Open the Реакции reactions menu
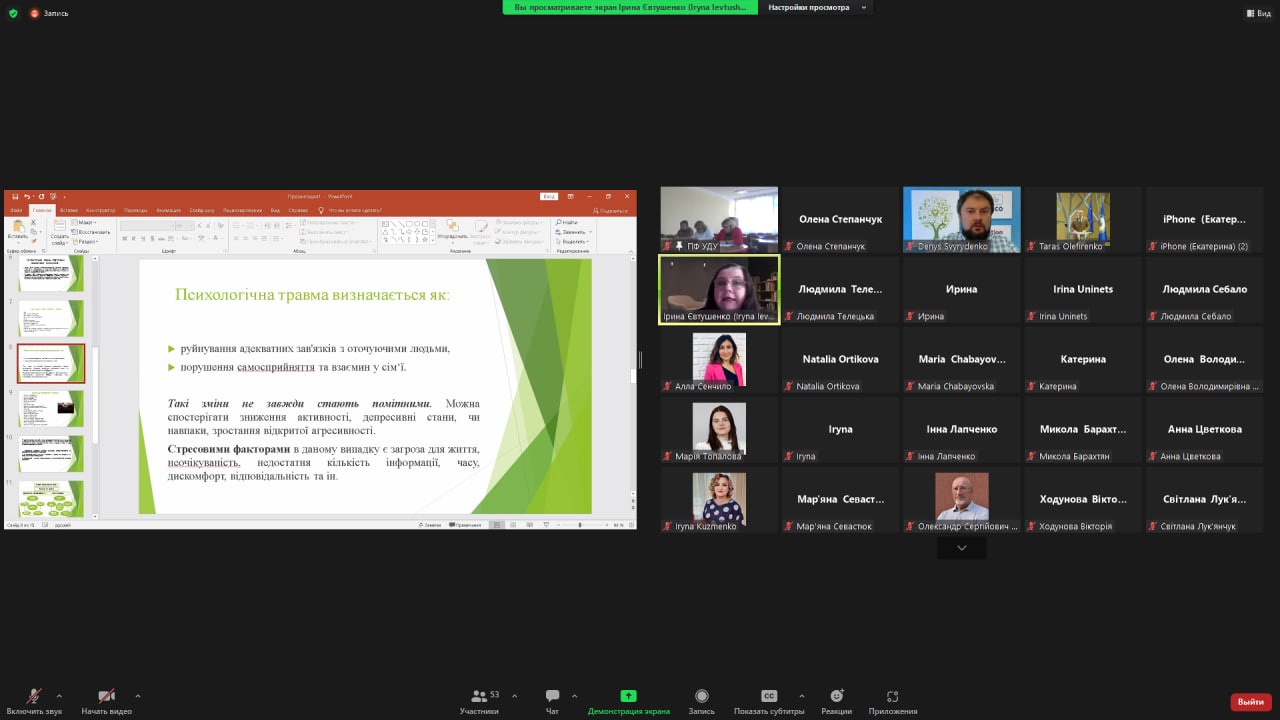 click(x=836, y=701)
